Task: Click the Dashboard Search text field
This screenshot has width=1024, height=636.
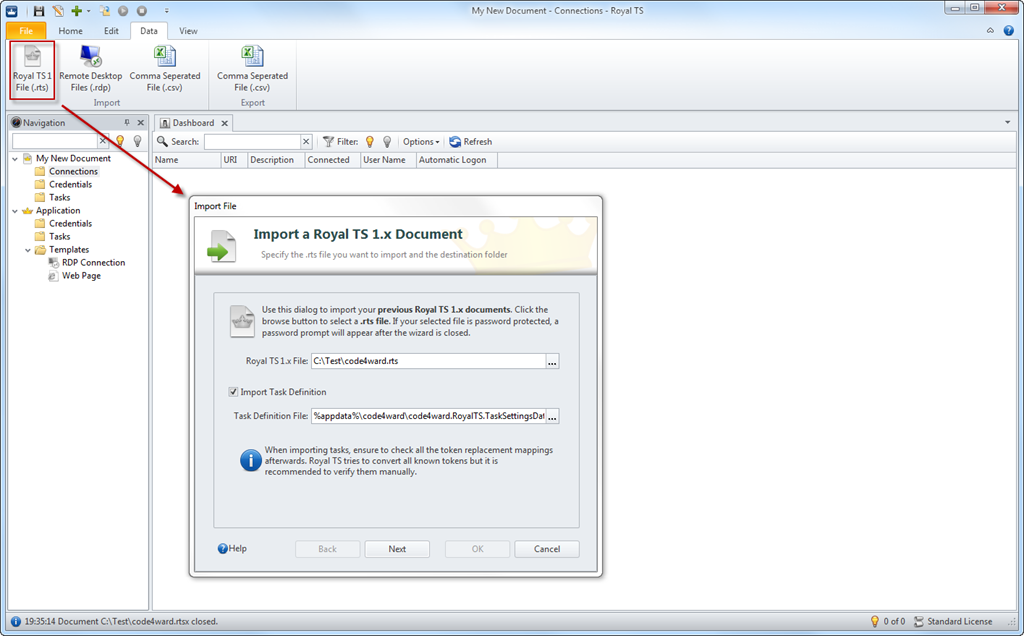Action: click(252, 142)
